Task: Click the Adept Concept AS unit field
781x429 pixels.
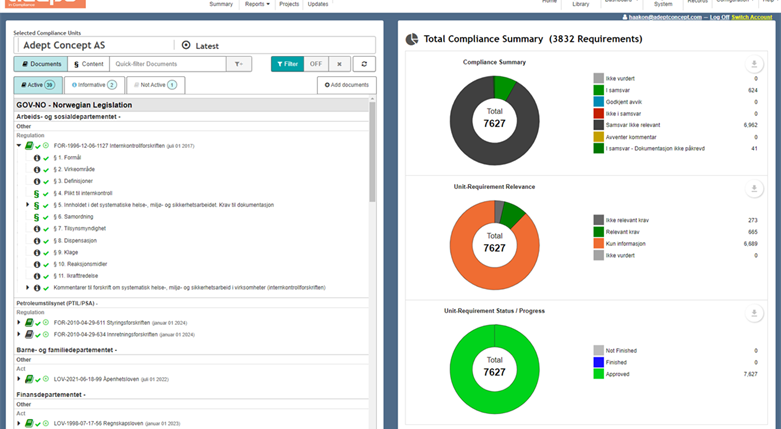Action: coord(95,45)
